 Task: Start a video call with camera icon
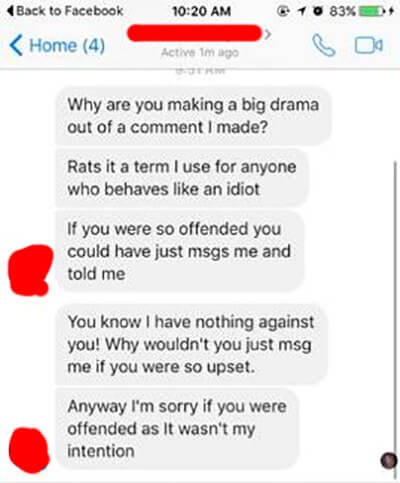[x=369, y=46]
